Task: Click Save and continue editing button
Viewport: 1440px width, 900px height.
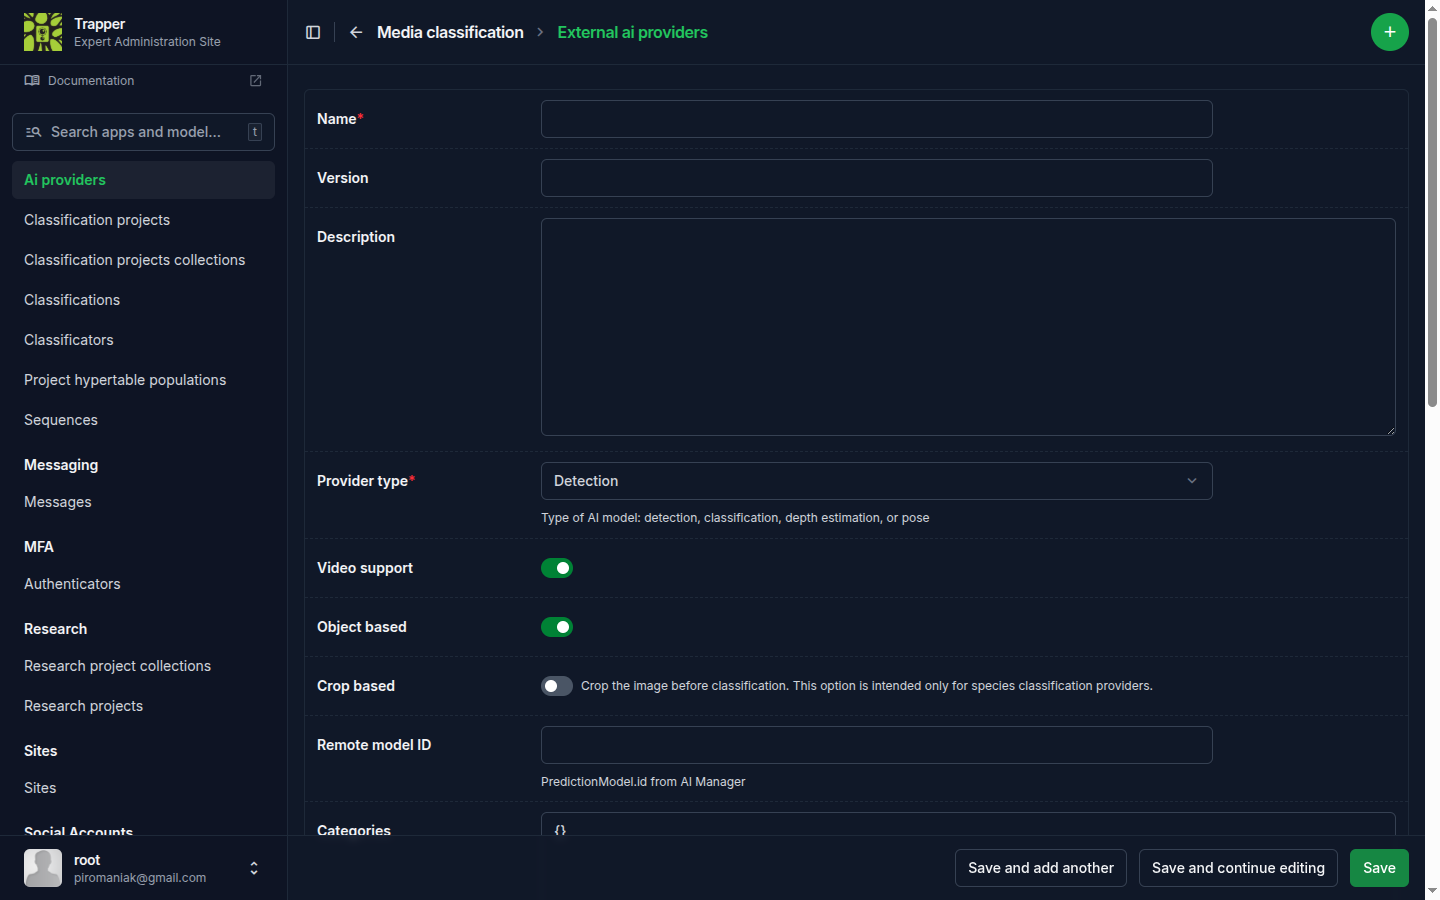Action: tap(1238, 868)
